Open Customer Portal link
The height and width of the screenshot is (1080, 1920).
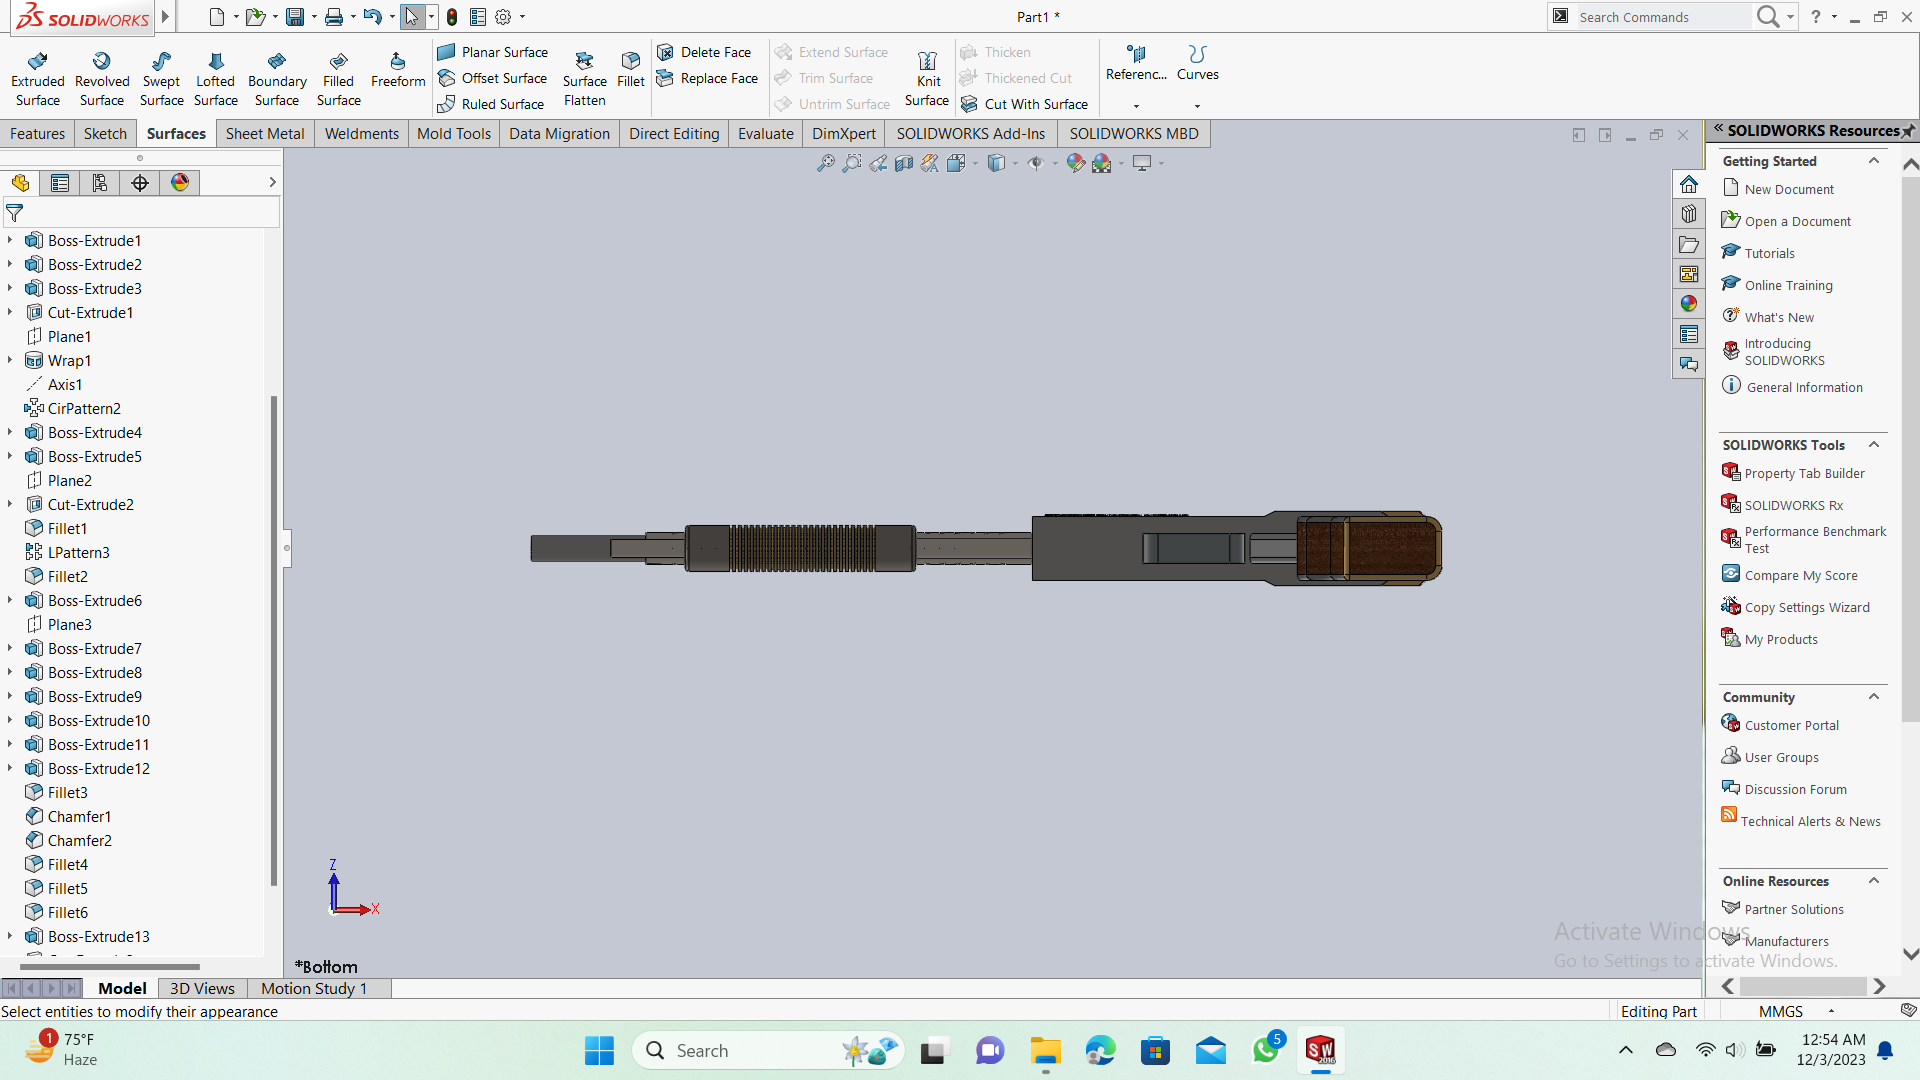(x=1791, y=726)
